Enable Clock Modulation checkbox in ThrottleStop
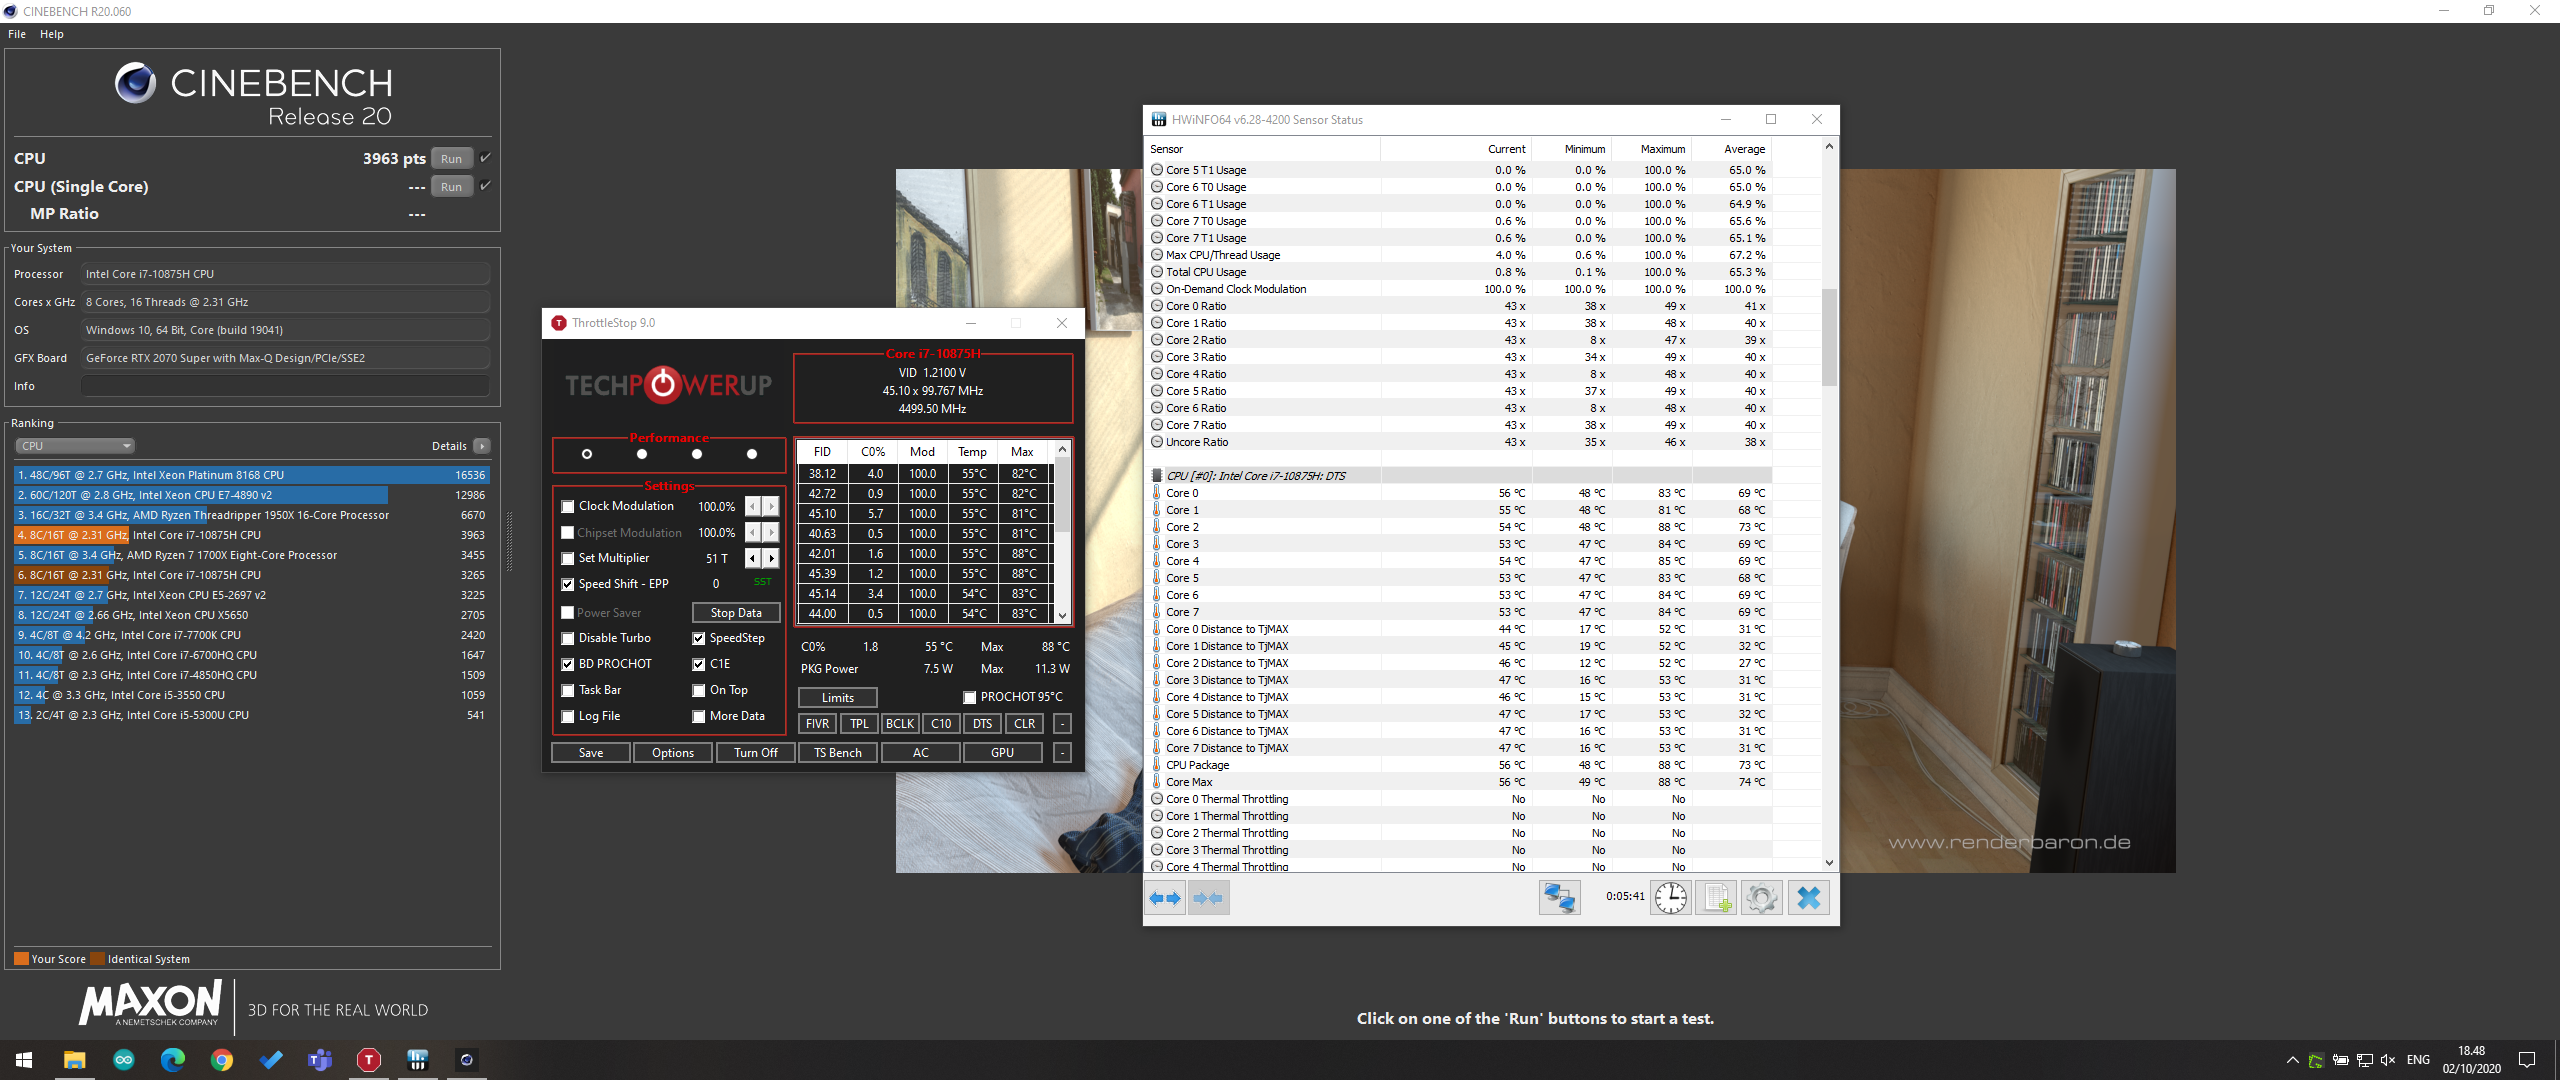The image size is (2560, 1080). coord(568,506)
